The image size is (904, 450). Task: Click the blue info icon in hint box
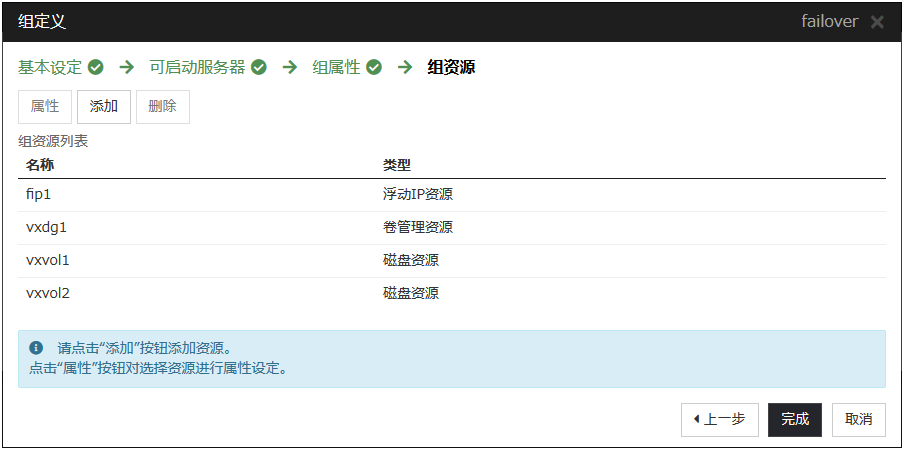coord(36,348)
